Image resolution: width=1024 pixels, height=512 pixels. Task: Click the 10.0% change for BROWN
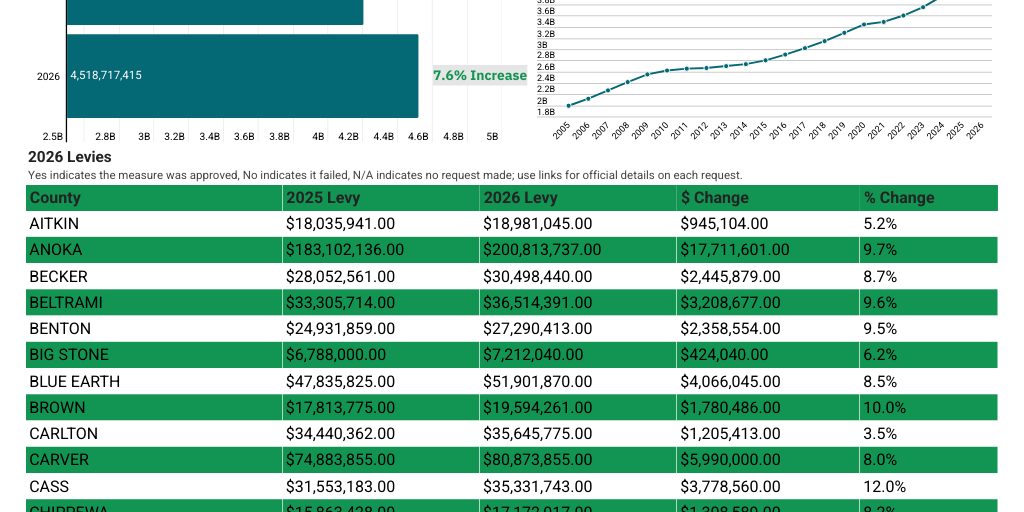coord(929,408)
